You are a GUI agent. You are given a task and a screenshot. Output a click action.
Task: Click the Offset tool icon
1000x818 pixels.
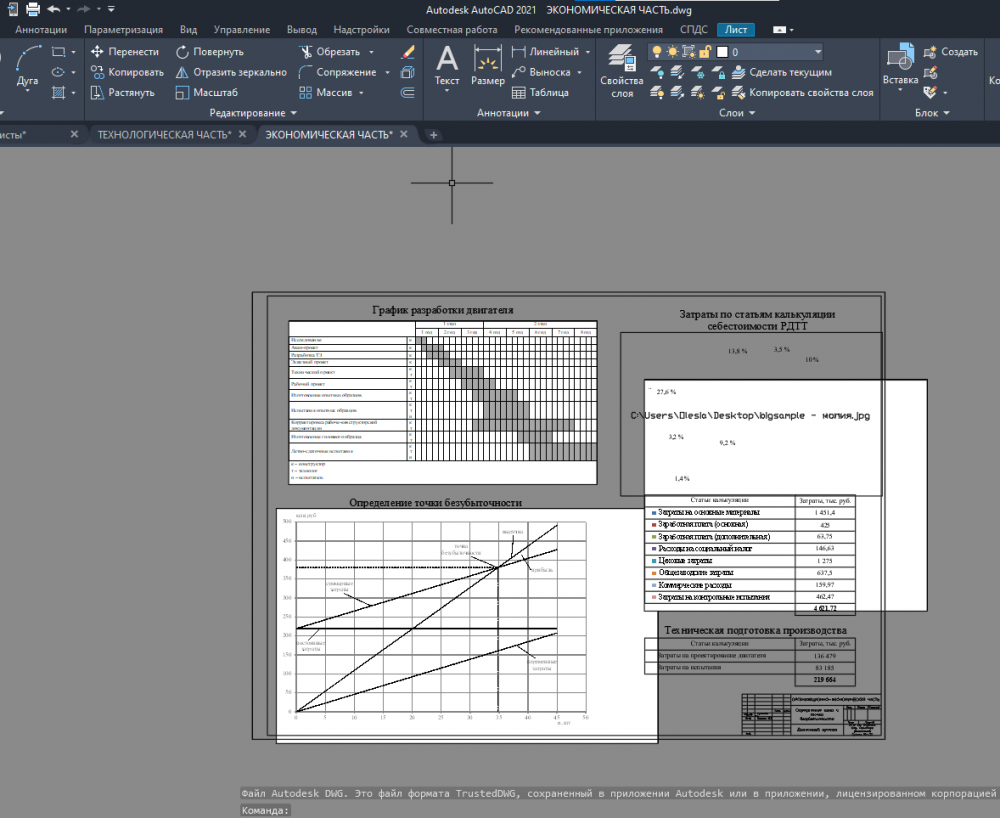coord(408,92)
